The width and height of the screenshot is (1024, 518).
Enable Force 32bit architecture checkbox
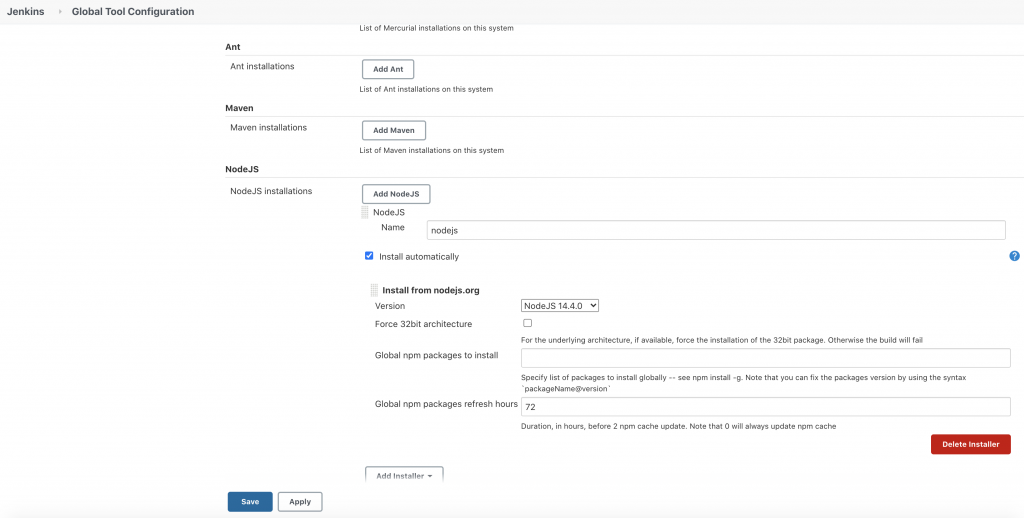(x=528, y=323)
